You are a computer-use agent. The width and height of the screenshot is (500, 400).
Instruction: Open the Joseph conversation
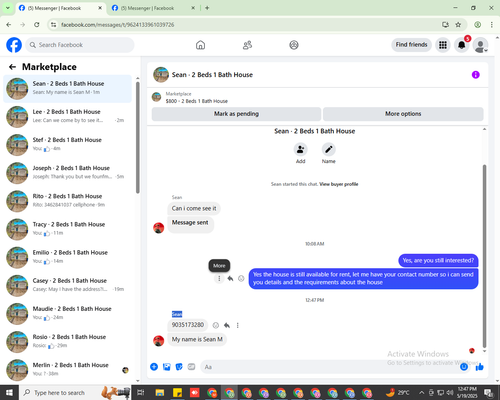tap(67, 173)
